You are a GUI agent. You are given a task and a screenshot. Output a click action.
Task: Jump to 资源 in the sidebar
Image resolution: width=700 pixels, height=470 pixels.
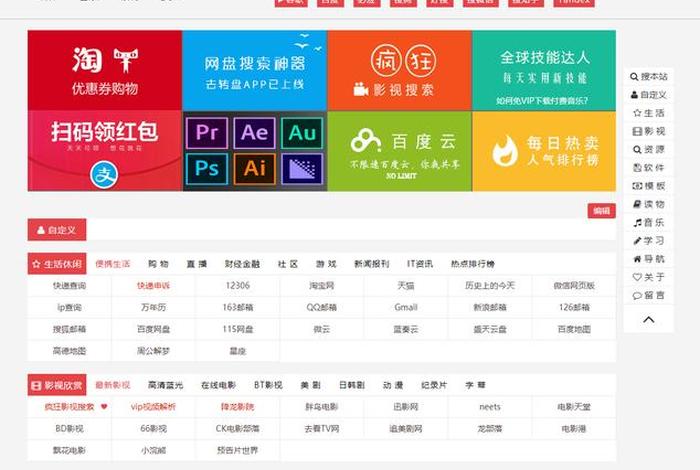649,150
